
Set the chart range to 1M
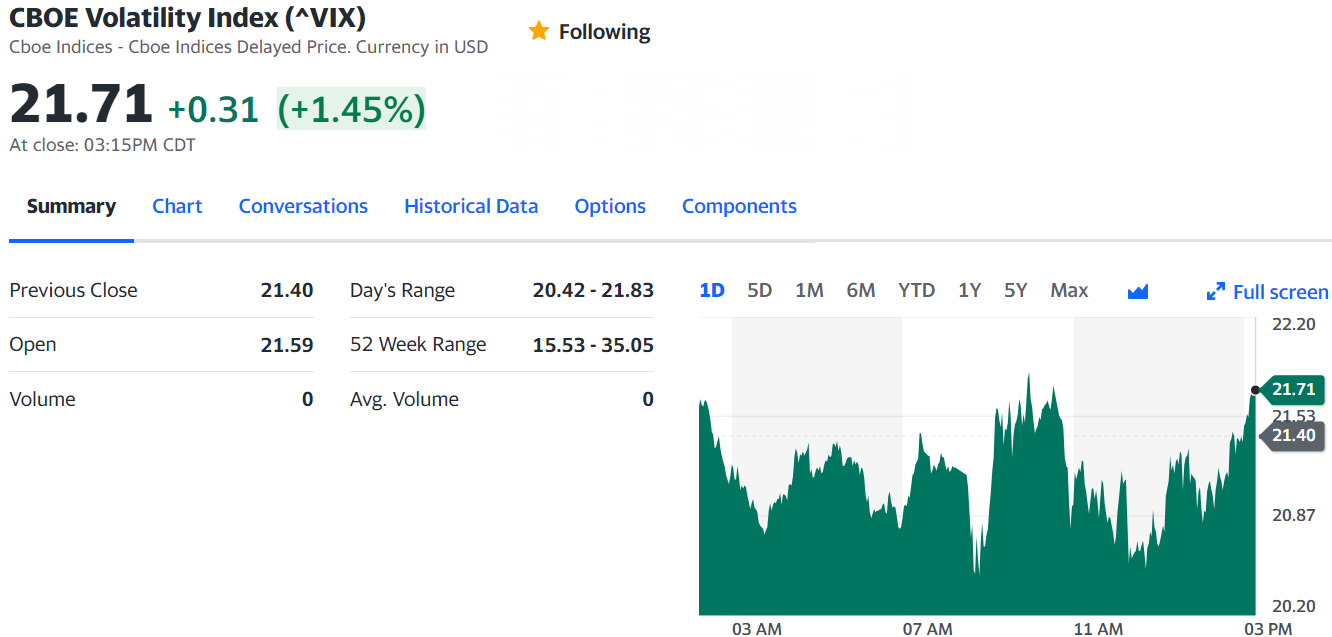809,290
